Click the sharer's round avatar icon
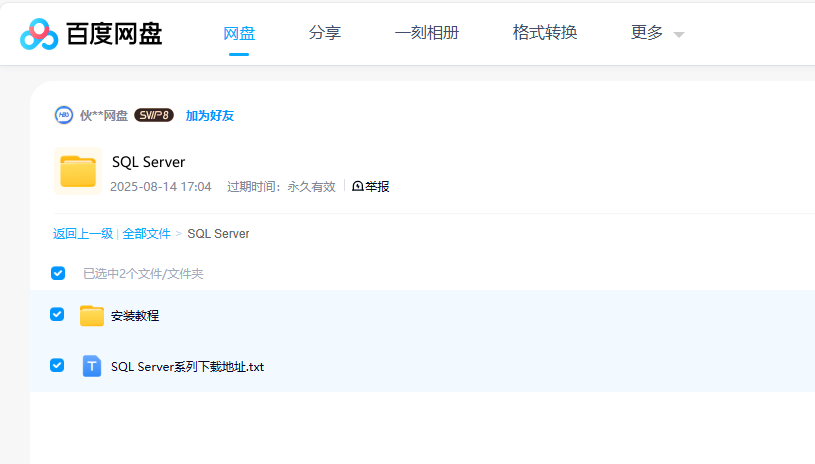This screenshot has width=815, height=464. [x=64, y=115]
